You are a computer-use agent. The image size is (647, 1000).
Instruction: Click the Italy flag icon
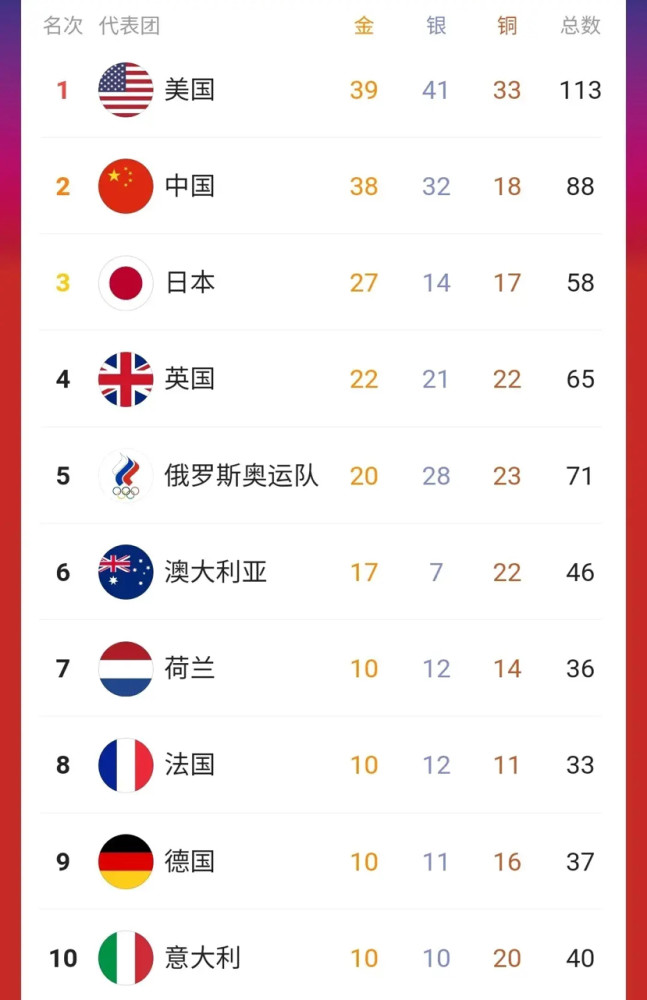[x=126, y=958]
